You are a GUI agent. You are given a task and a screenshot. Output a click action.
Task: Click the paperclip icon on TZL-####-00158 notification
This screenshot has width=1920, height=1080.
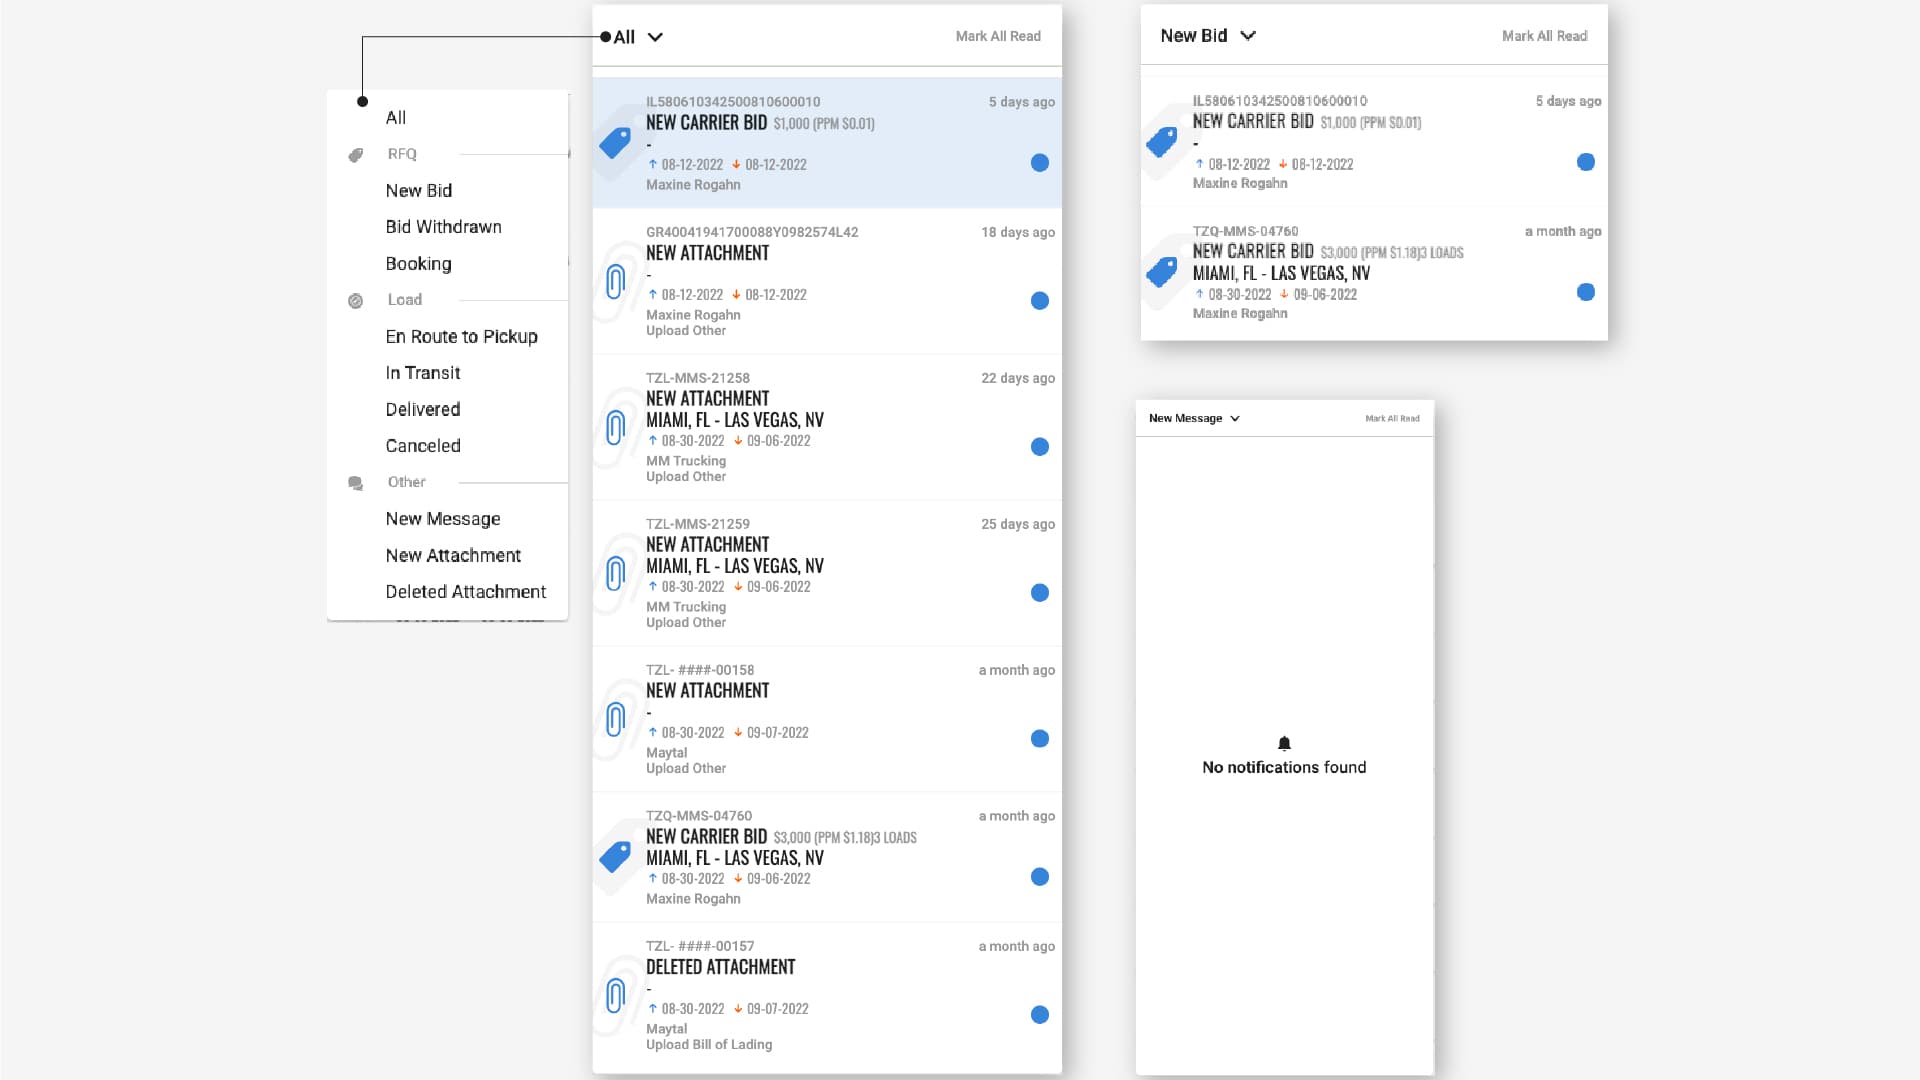pyautogui.click(x=616, y=719)
